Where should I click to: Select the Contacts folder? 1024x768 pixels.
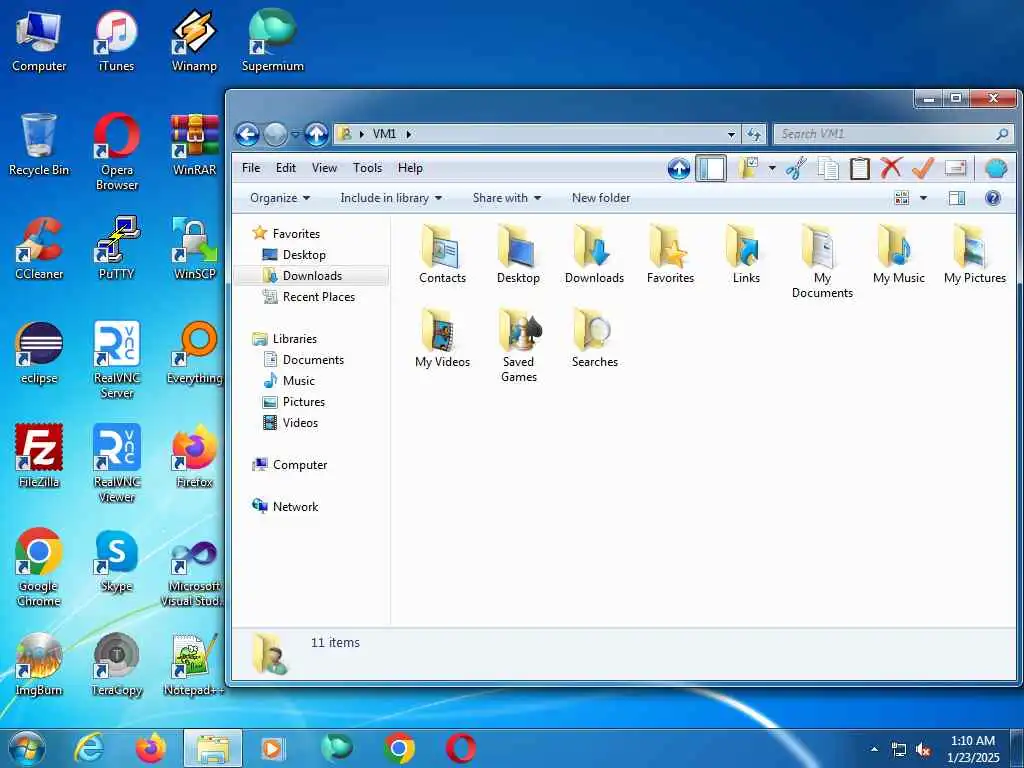click(x=442, y=255)
